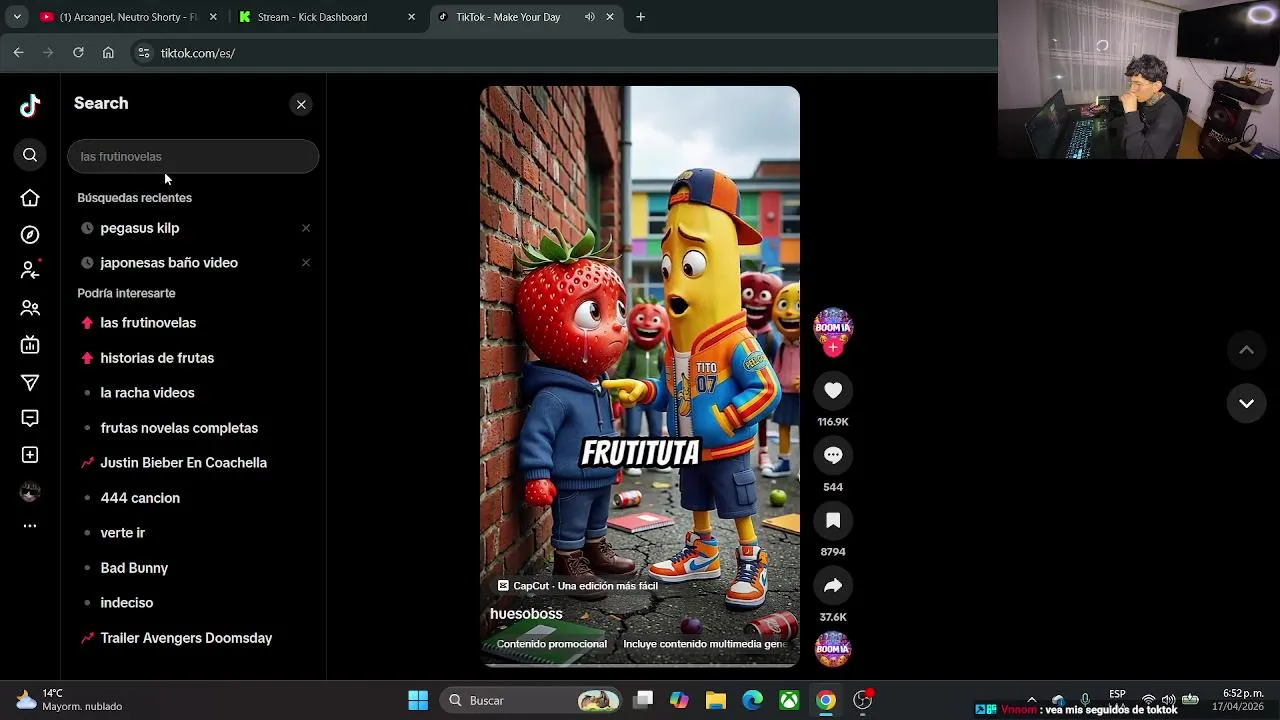Screen dimensions: 1280x720
Task: Close the Search panel
Action: pos(301,105)
